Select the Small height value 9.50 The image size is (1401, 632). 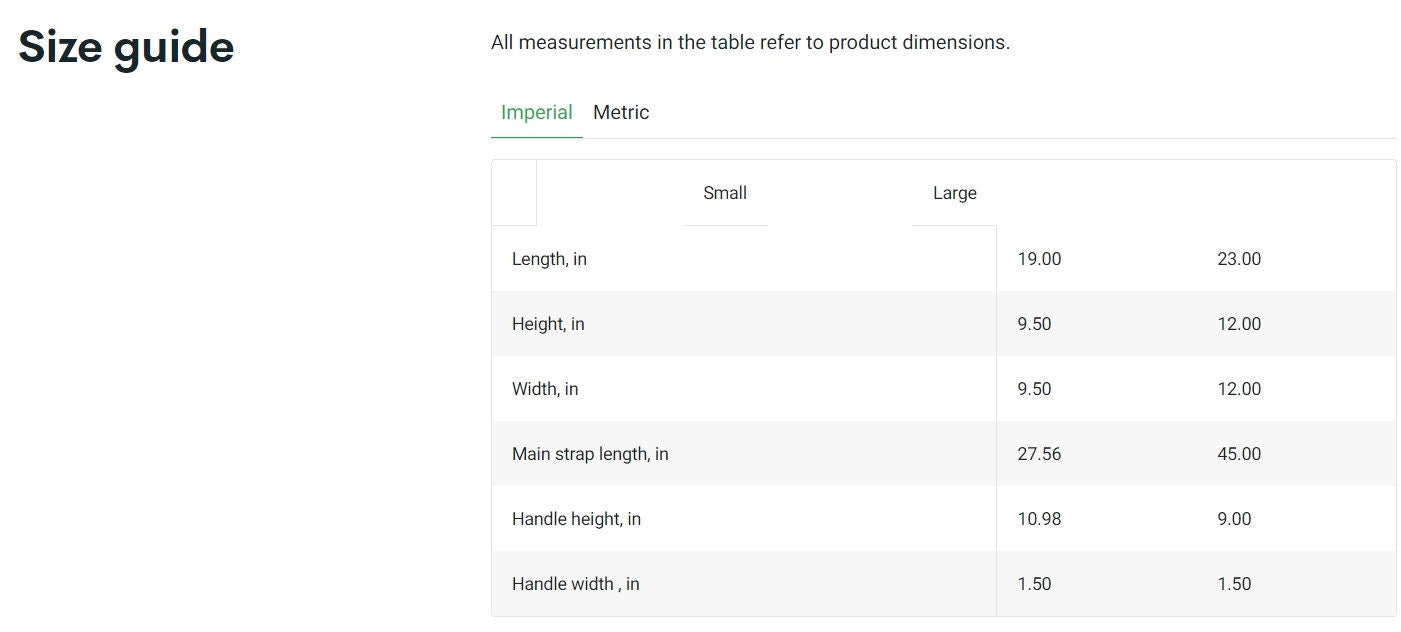(1034, 324)
